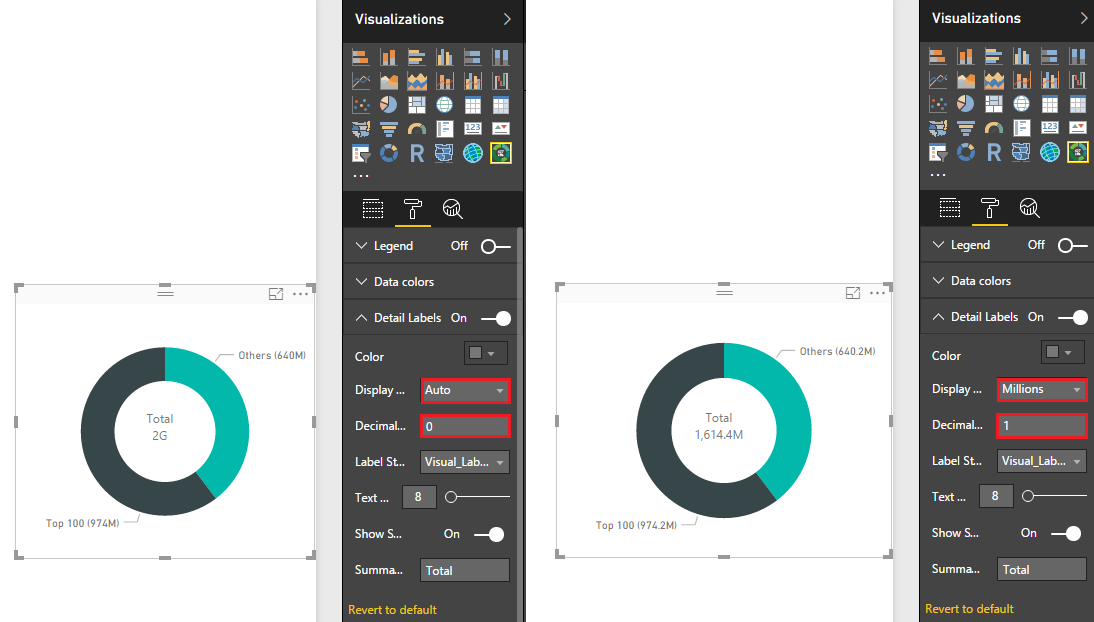Switch to Analytics tab in left pane
The width and height of the screenshot is (1094, 622).
(x=453, y=209)
